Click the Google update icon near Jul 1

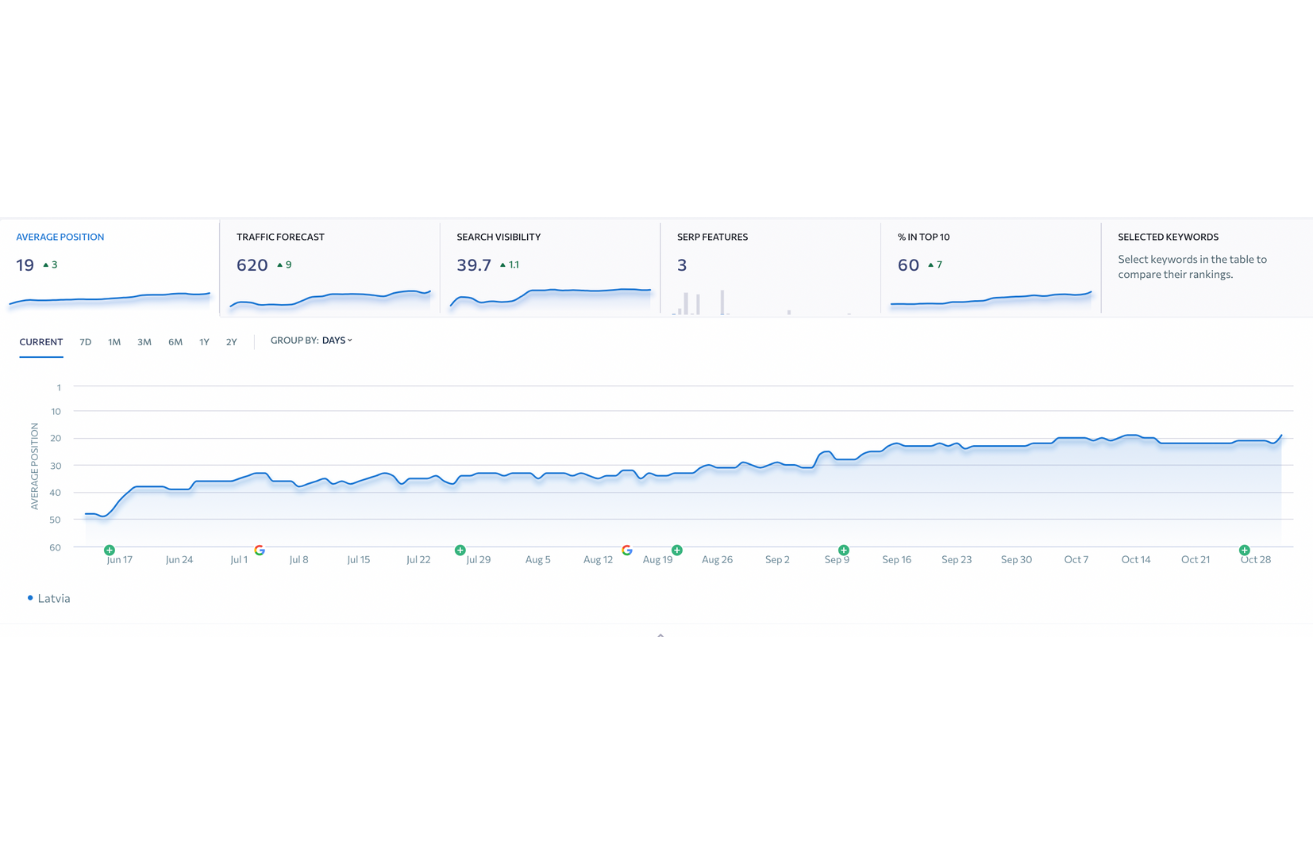(x=260, y=550)
